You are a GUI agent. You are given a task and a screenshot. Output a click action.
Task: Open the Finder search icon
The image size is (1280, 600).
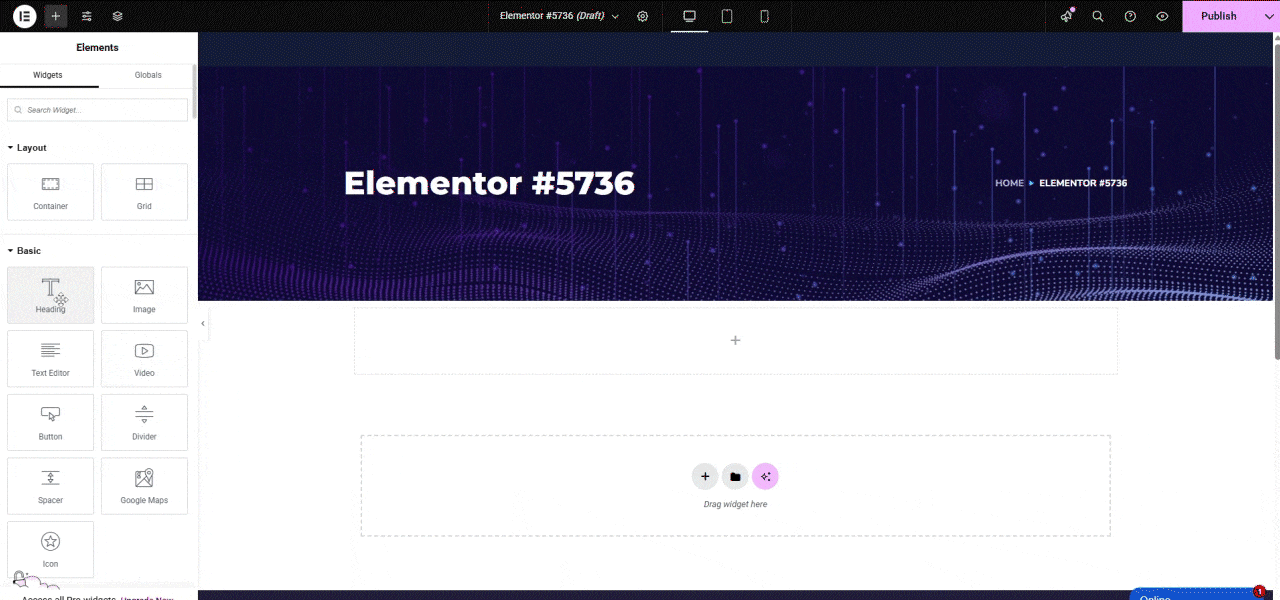1098,16
